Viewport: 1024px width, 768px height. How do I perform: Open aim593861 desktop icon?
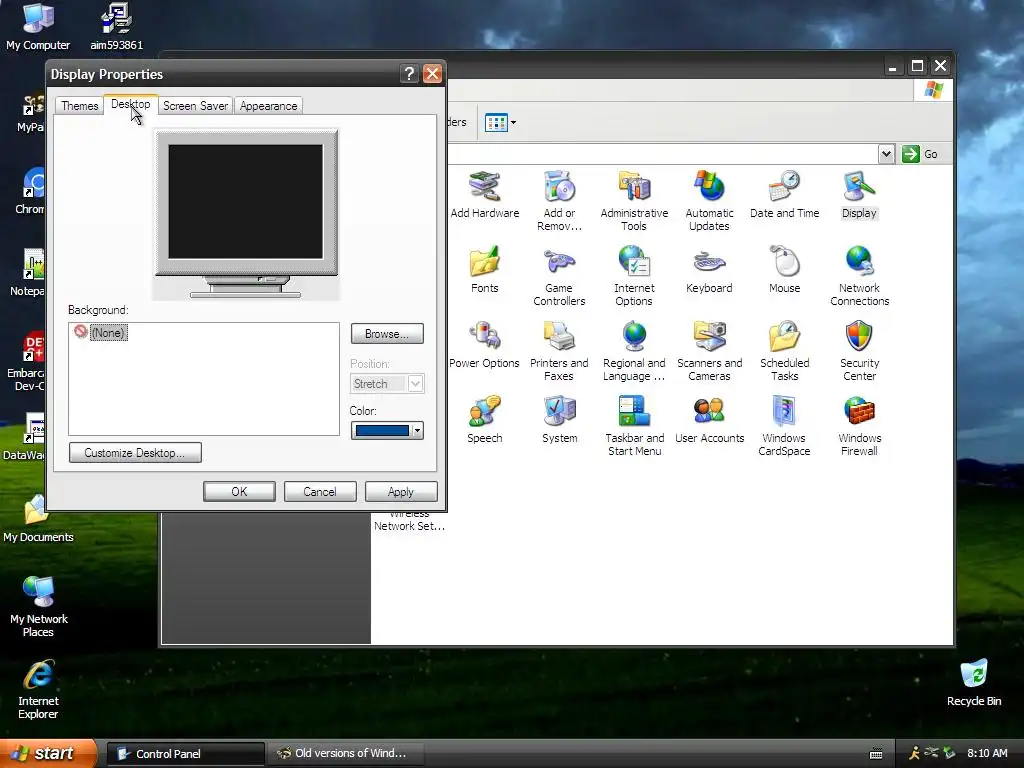(x=116, y=27)
